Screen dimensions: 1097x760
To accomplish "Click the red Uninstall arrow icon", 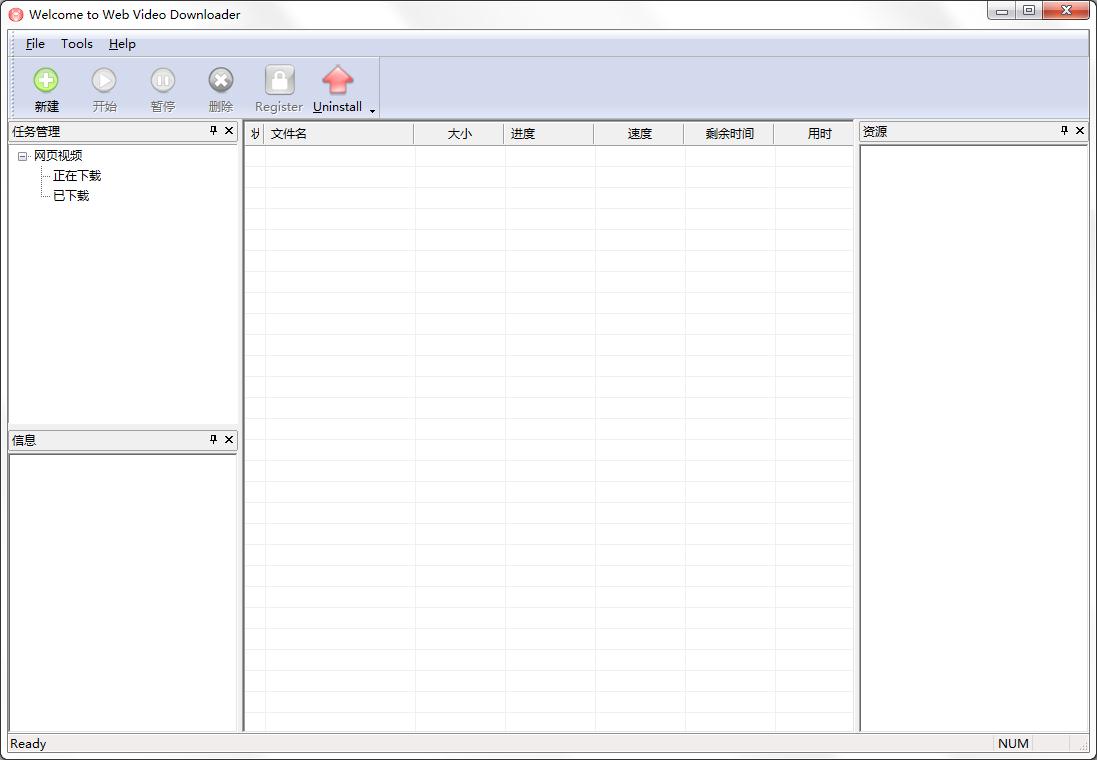I will click(x=338, y=81).
